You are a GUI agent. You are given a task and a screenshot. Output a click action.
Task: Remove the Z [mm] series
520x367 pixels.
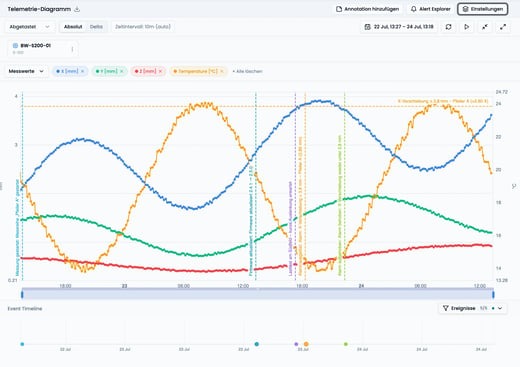(160, 71)
